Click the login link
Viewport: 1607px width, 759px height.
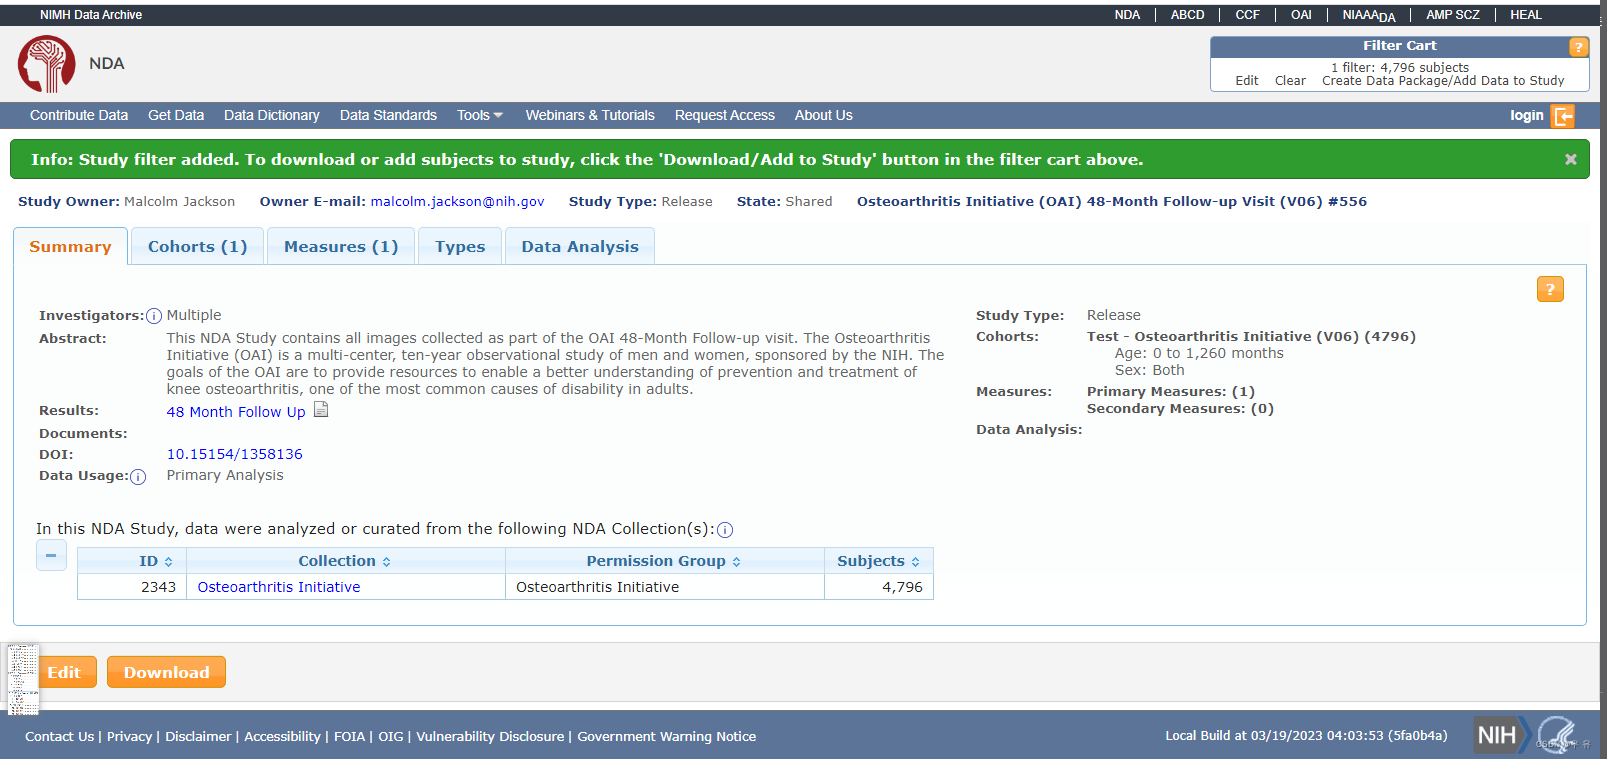pos(1527,115)
